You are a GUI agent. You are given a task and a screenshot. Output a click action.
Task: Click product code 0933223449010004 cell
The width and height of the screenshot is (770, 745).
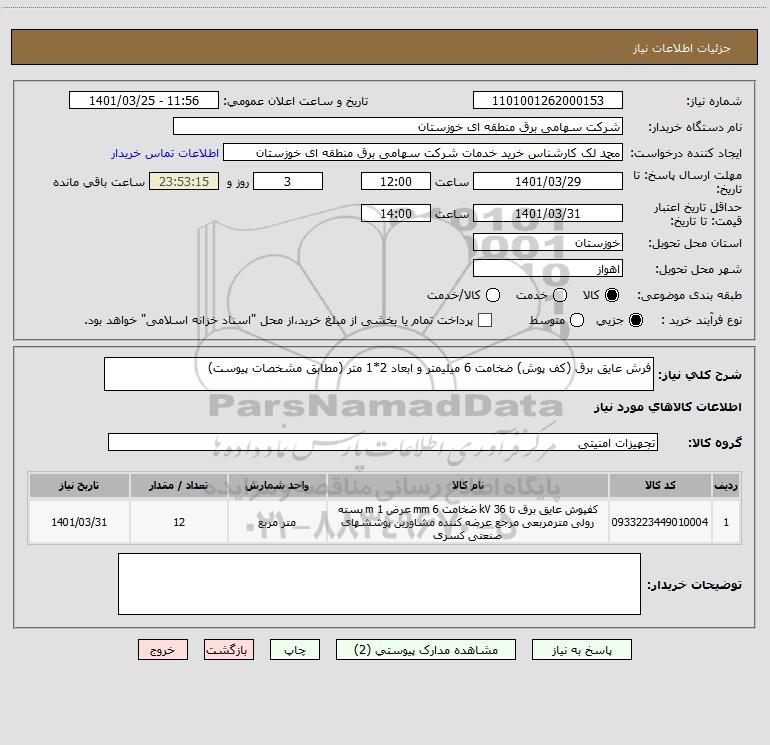(660, 522)
